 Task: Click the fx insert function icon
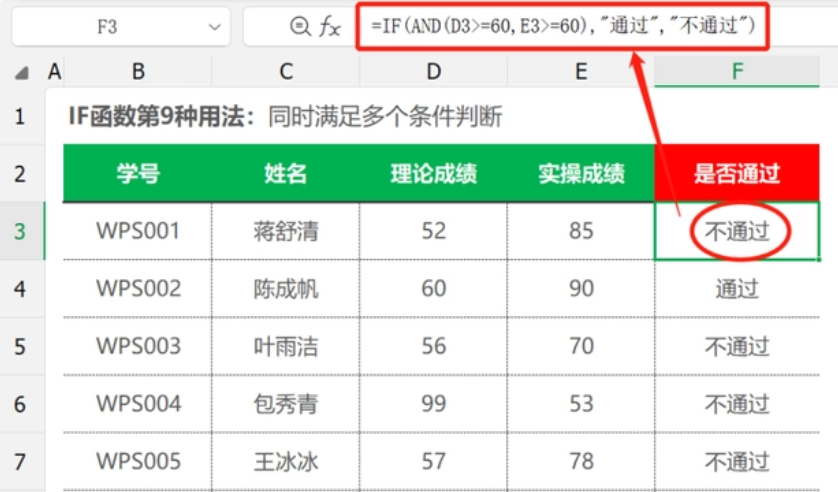click(329, 26)
